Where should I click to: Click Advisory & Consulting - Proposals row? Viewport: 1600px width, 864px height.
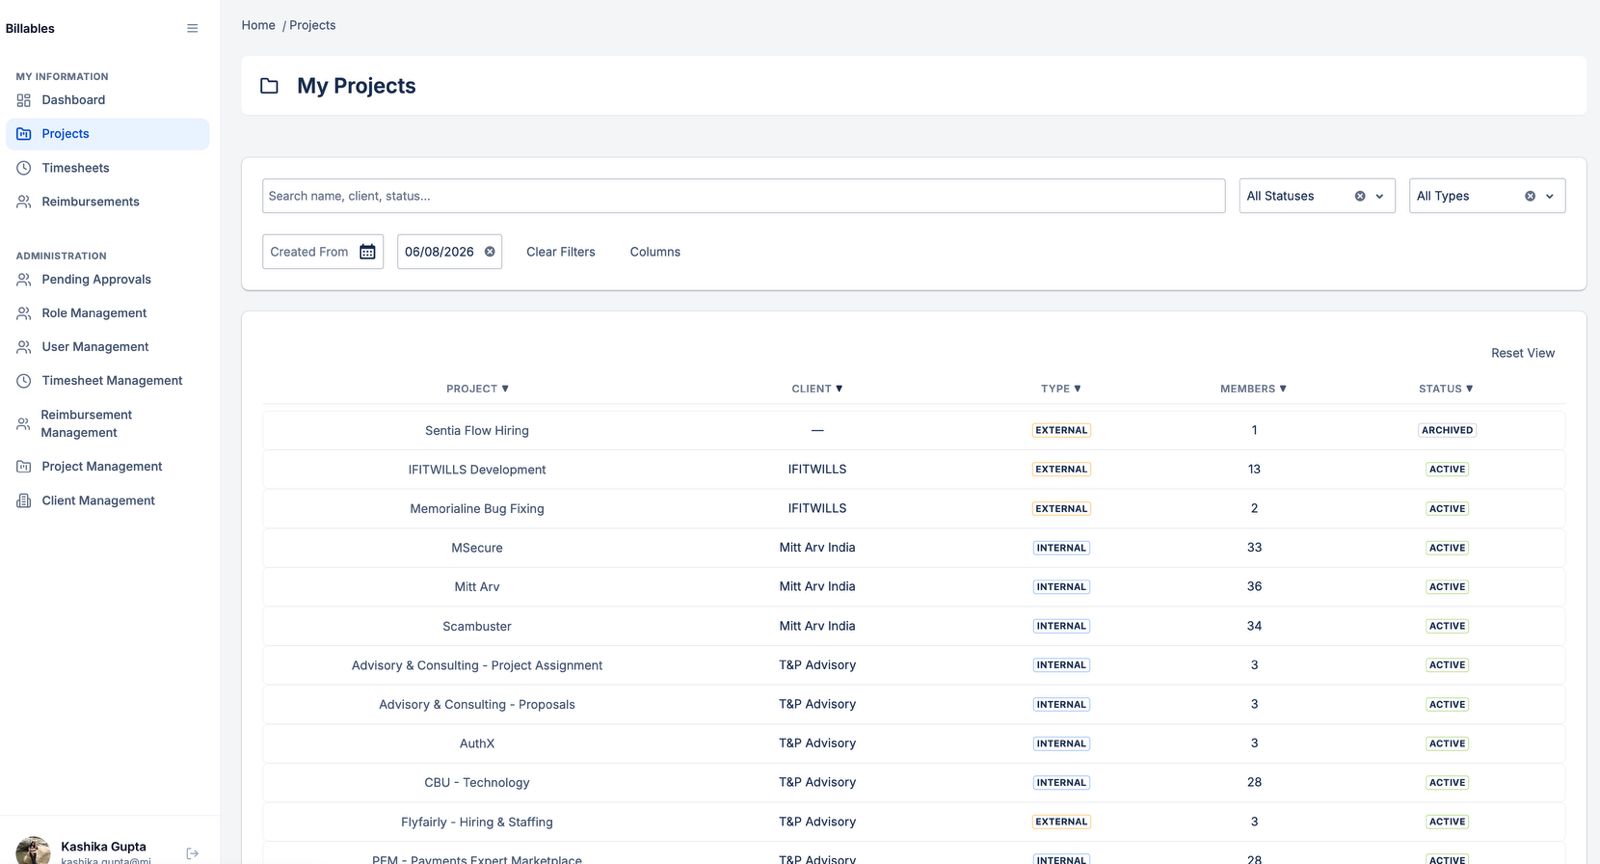pos(914,704)
